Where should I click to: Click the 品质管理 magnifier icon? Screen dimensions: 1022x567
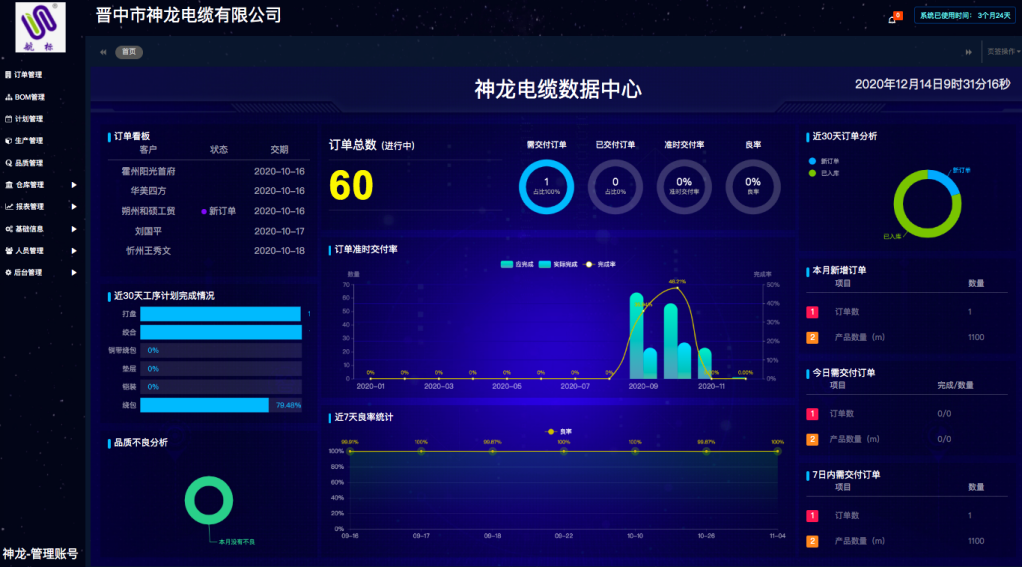point(8,163)
